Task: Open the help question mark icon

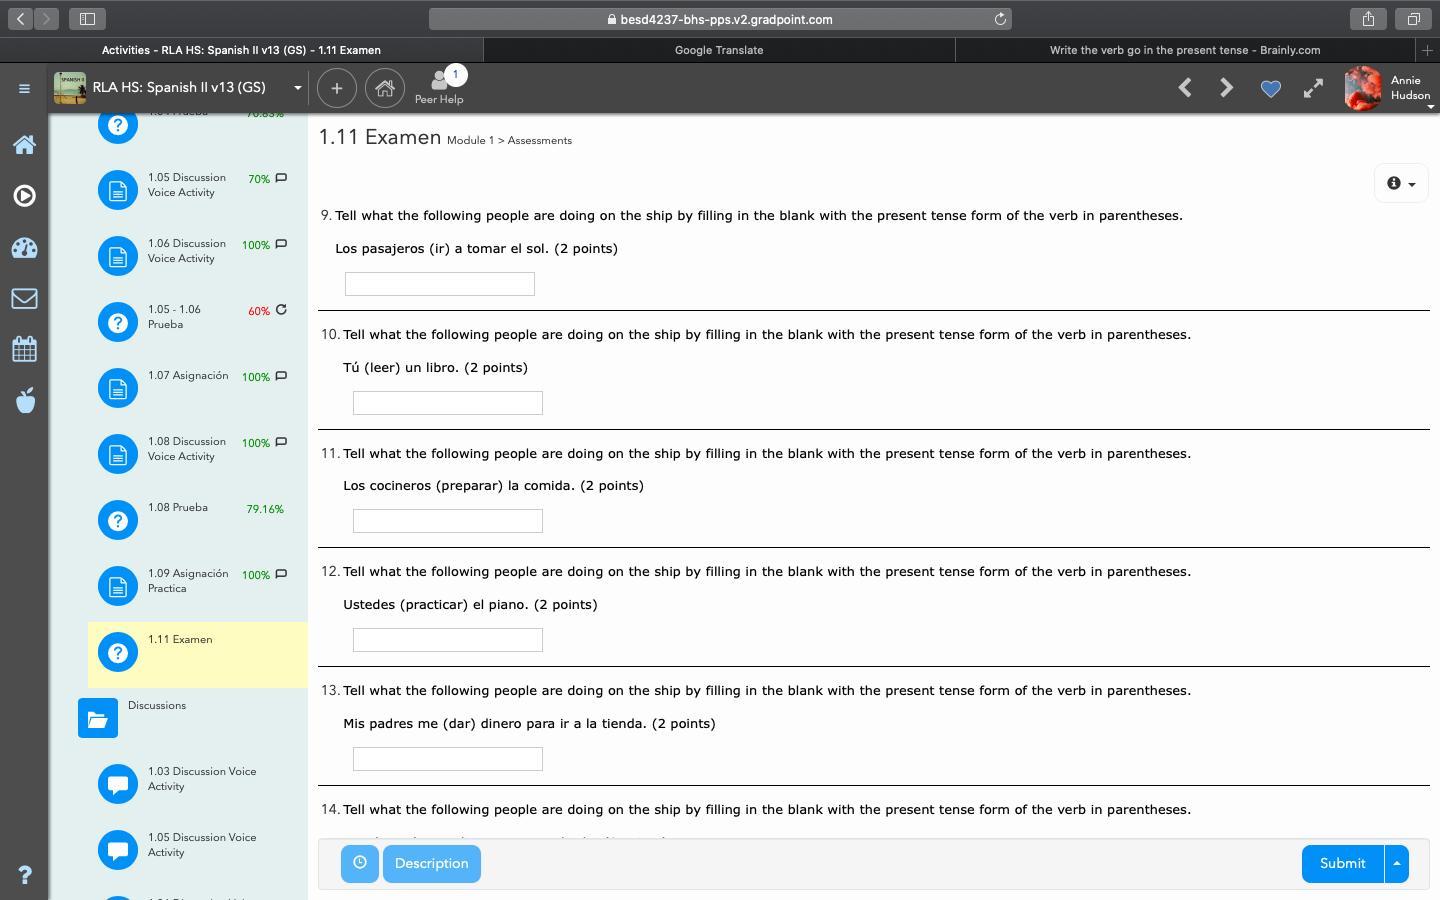Action: click(25, 875)
